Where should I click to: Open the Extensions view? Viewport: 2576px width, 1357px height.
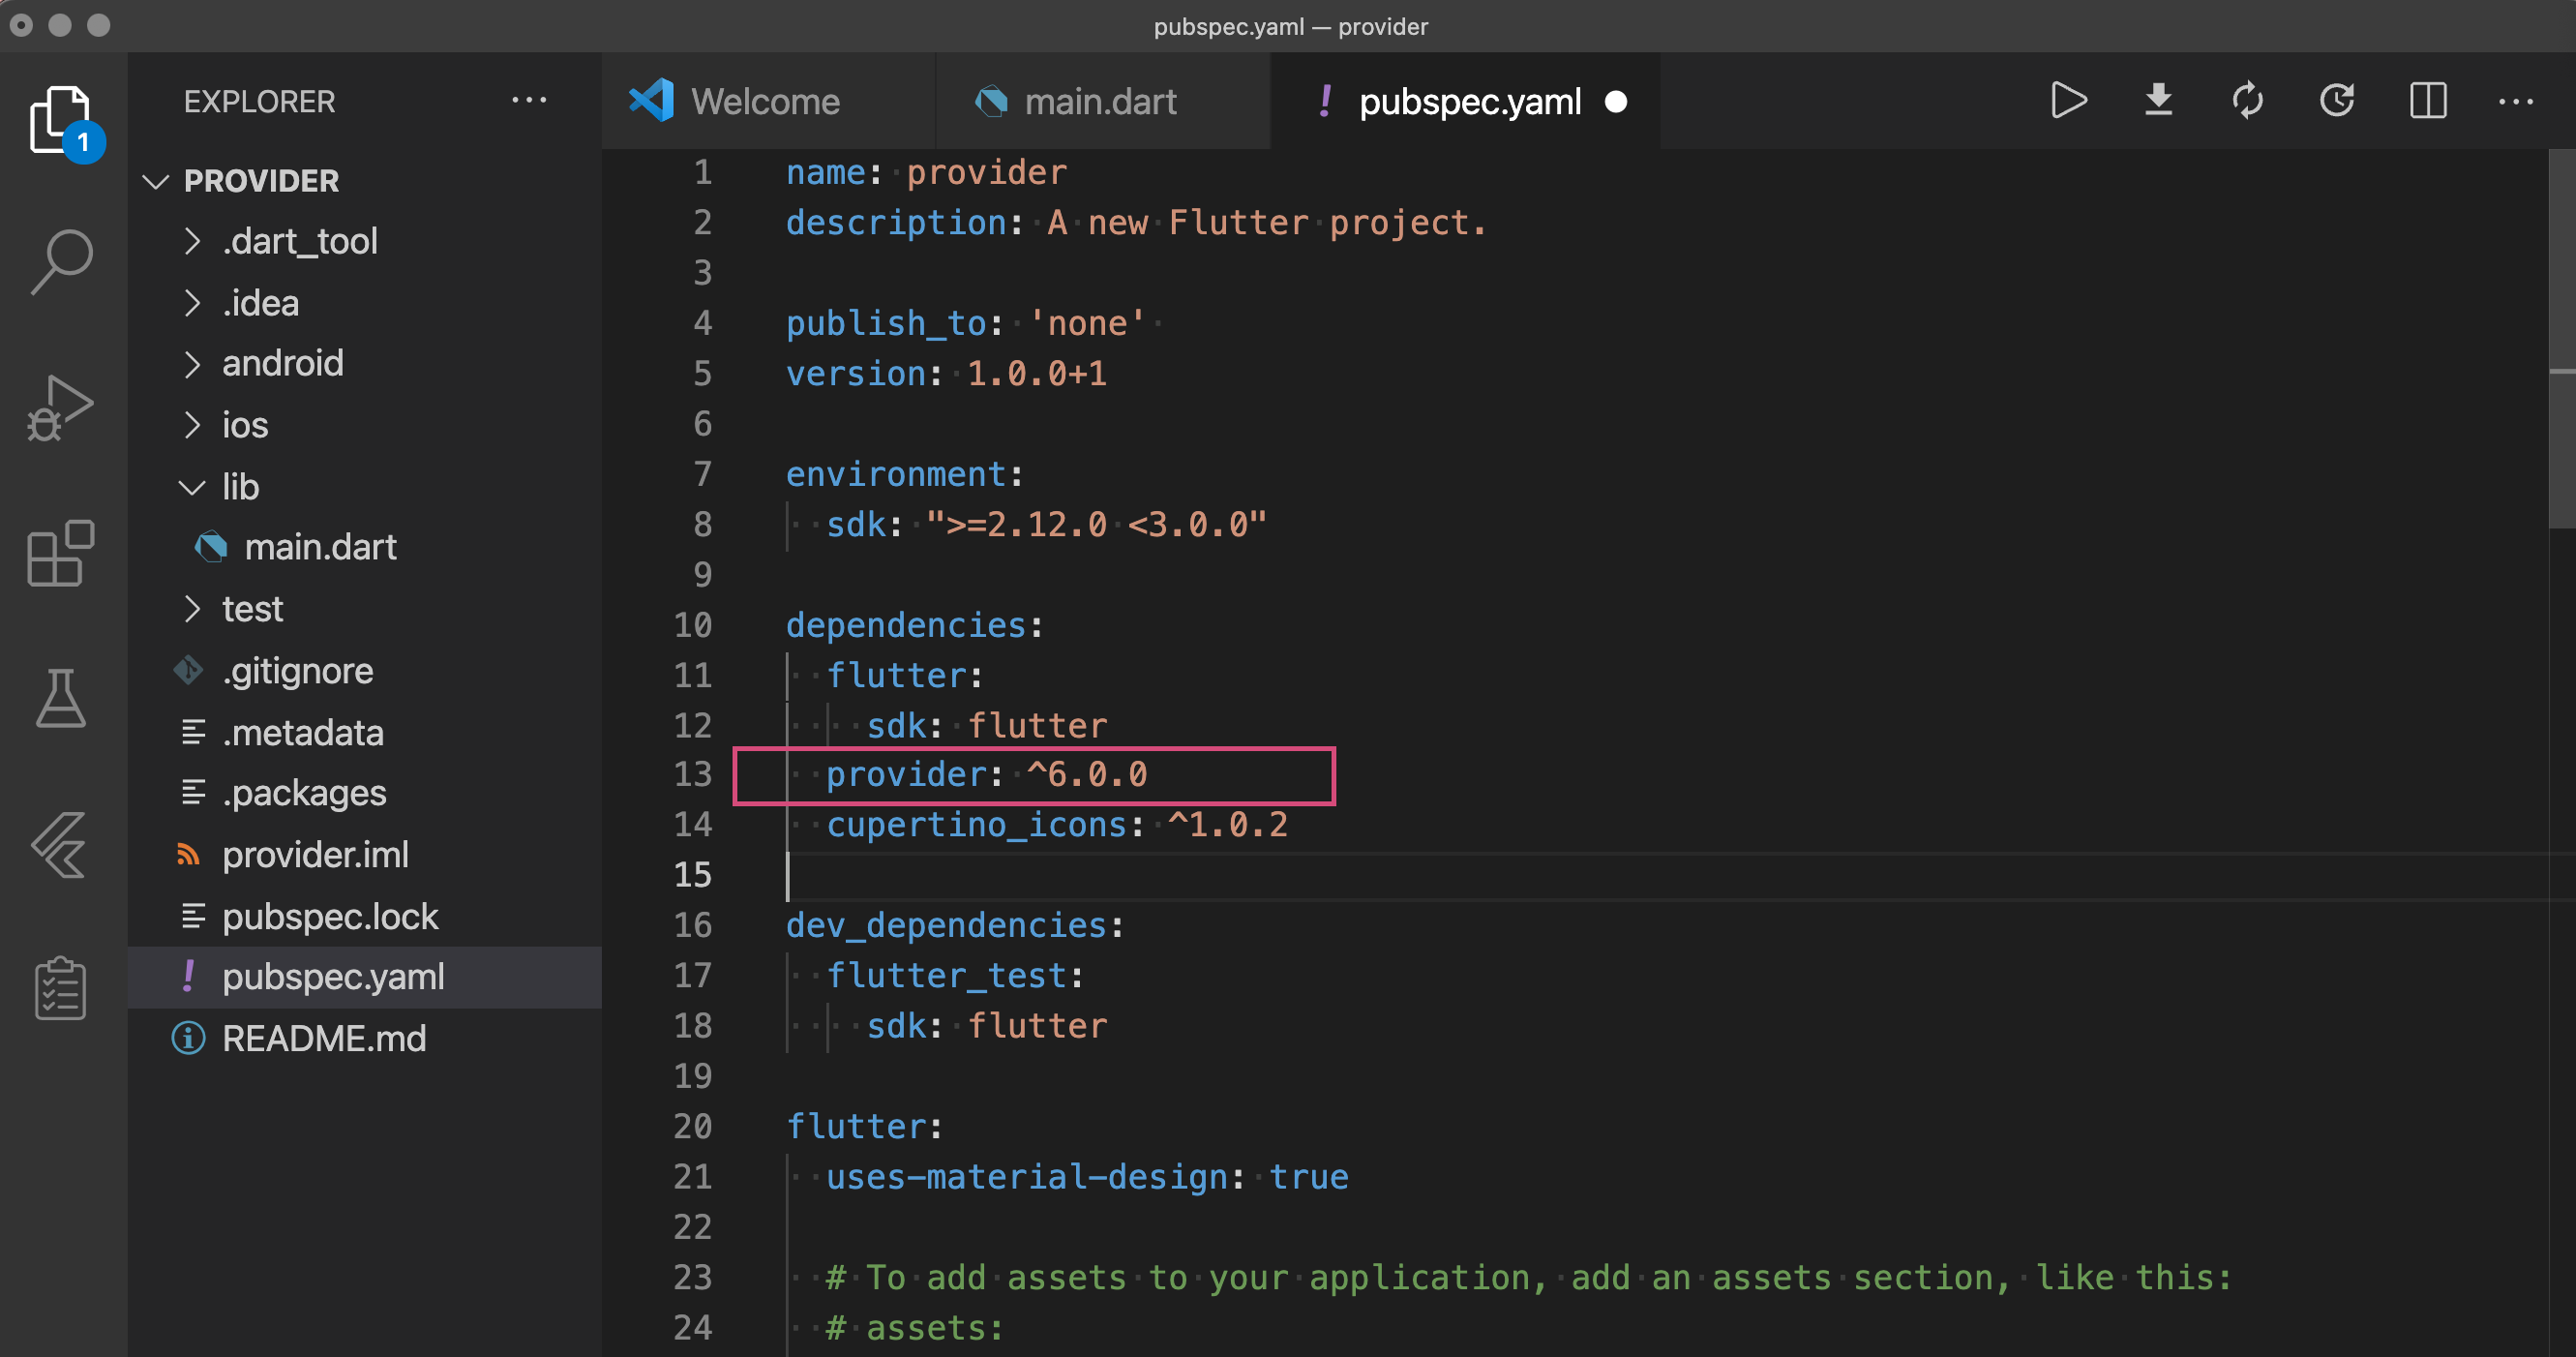pyautogui.click(x=60, y=553)
